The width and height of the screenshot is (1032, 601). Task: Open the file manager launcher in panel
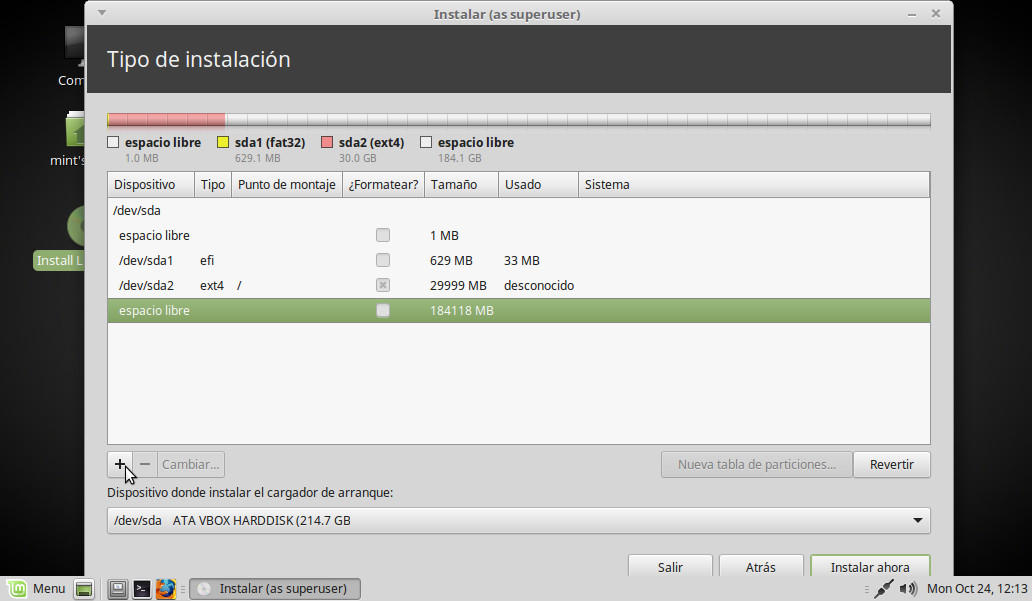point(118,589)
